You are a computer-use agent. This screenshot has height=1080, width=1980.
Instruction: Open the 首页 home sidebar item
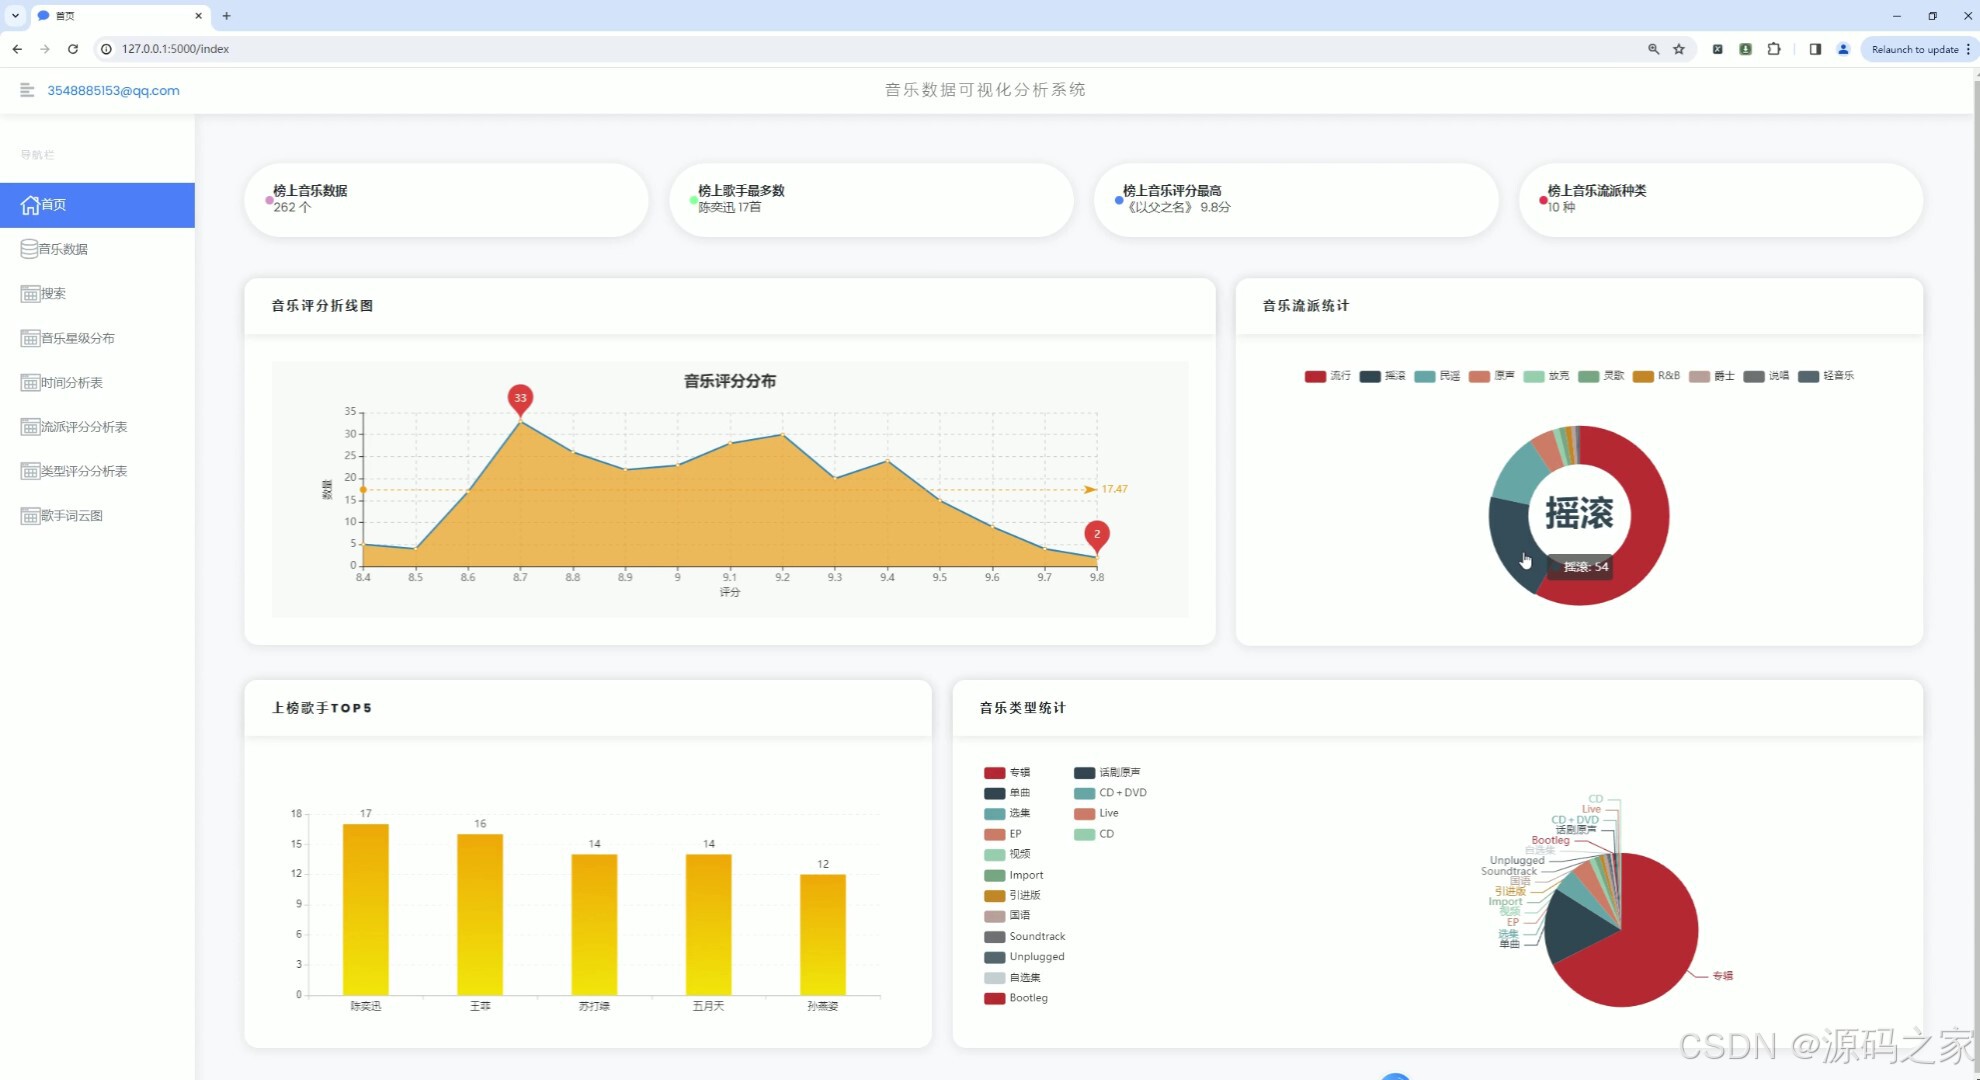pyautogui.click(x=97, y=205)
